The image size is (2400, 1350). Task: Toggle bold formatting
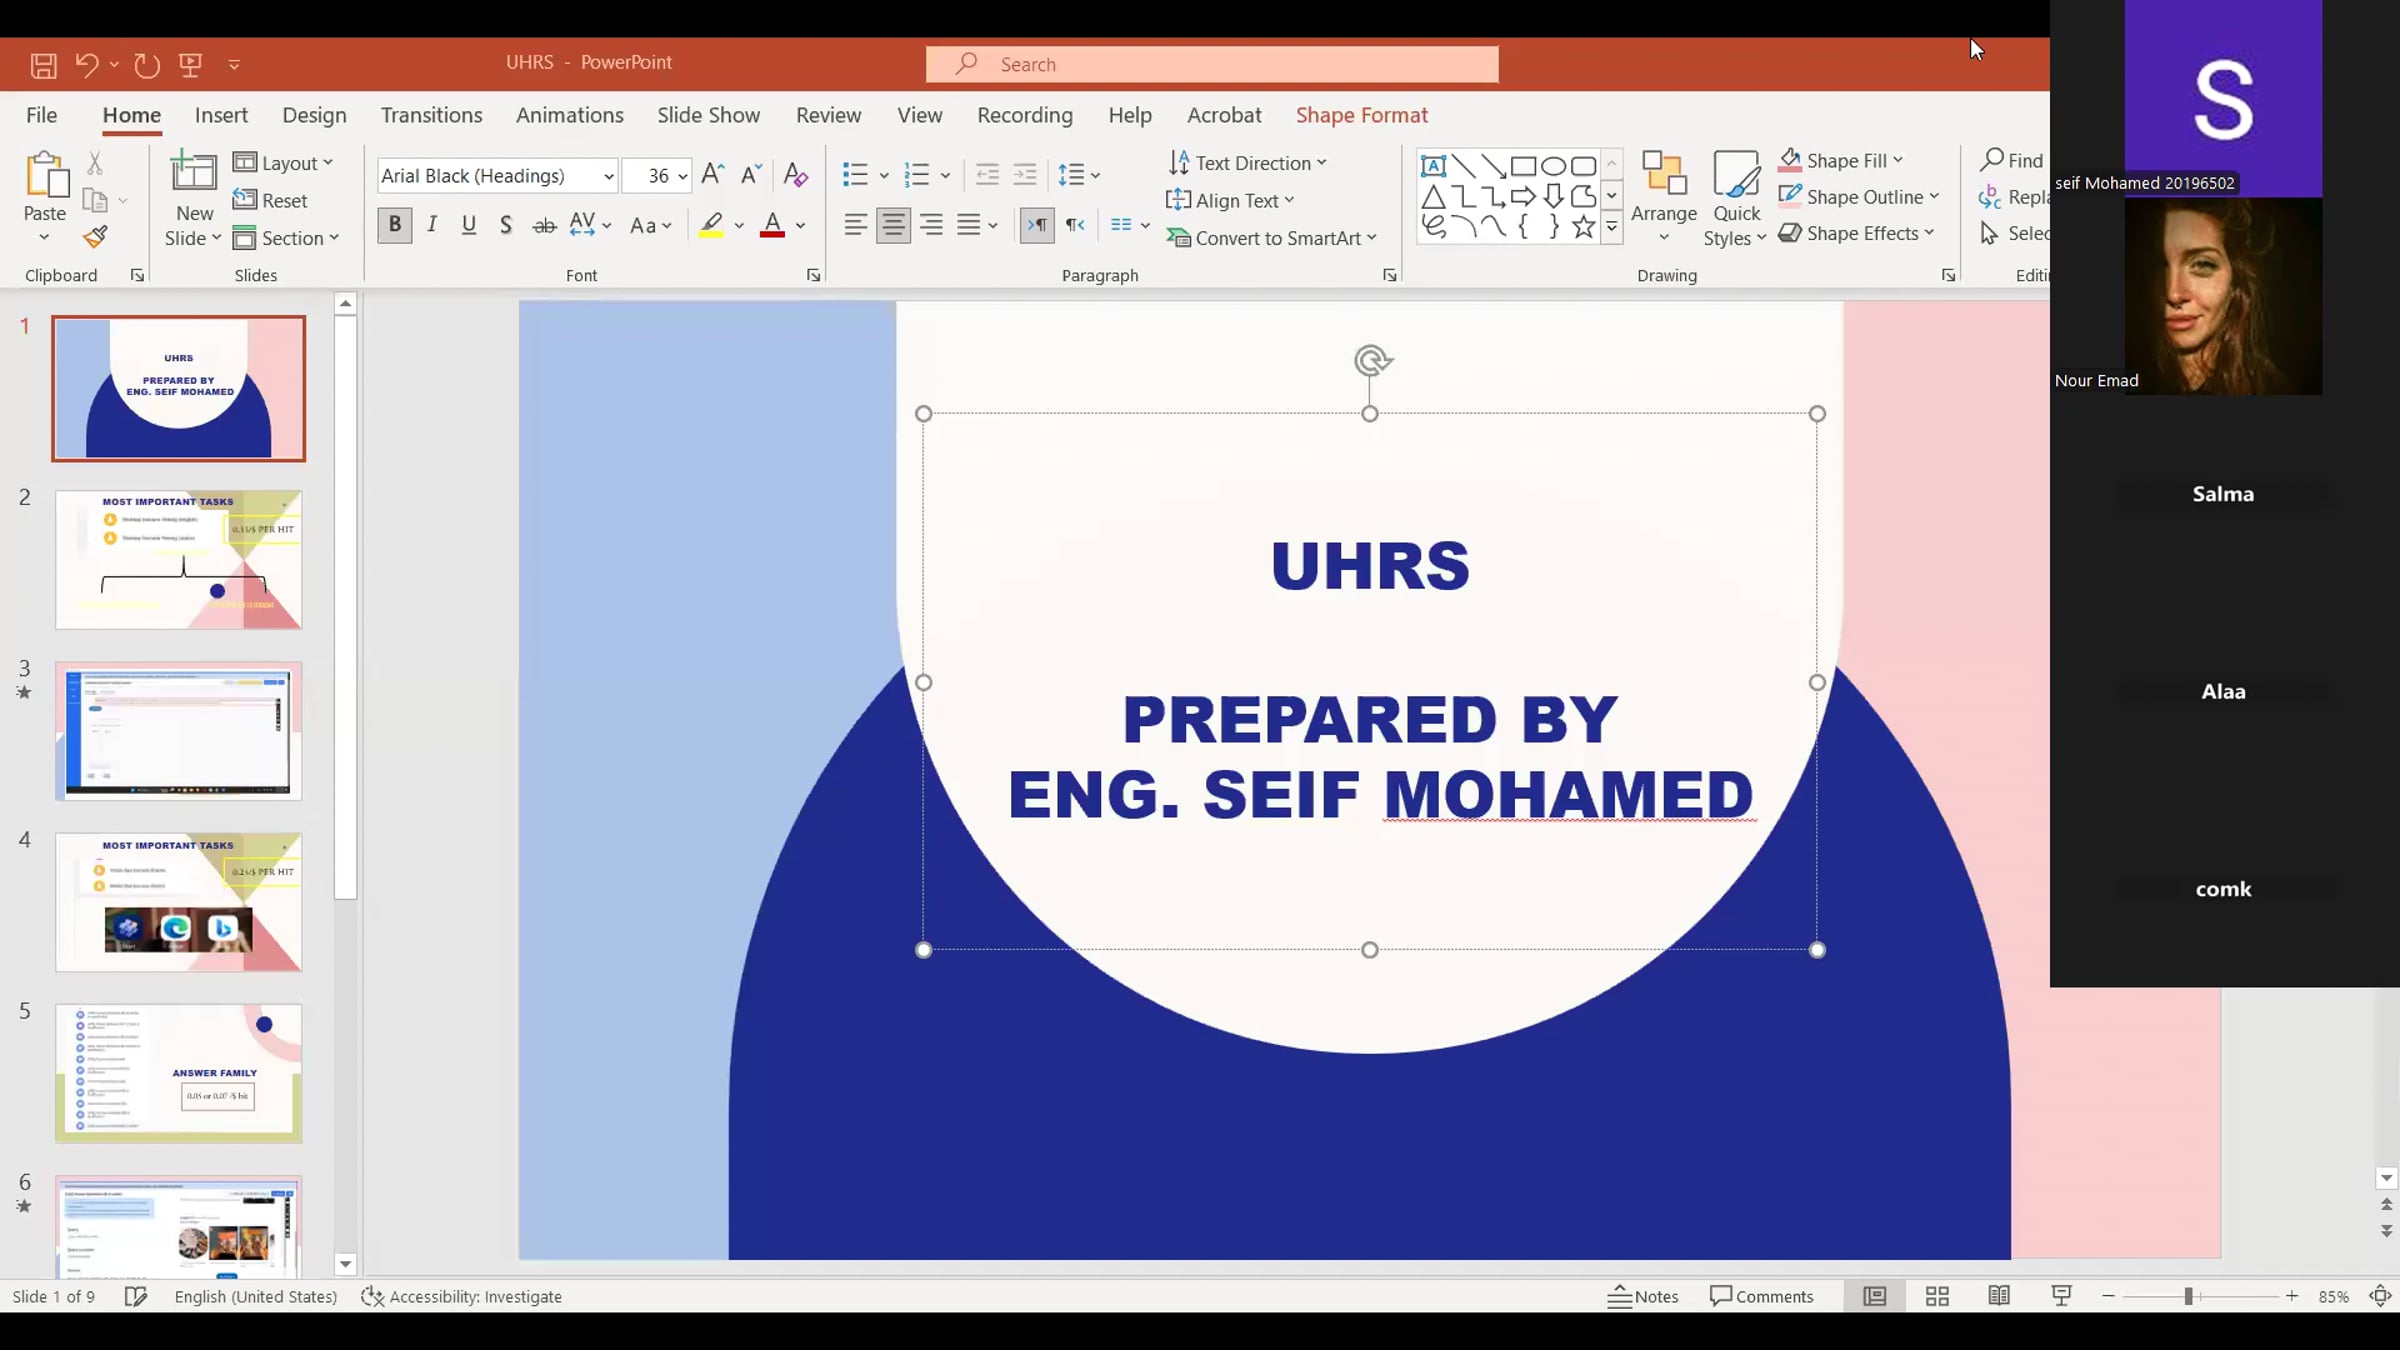pyautogui.click(x=394, y=225)
